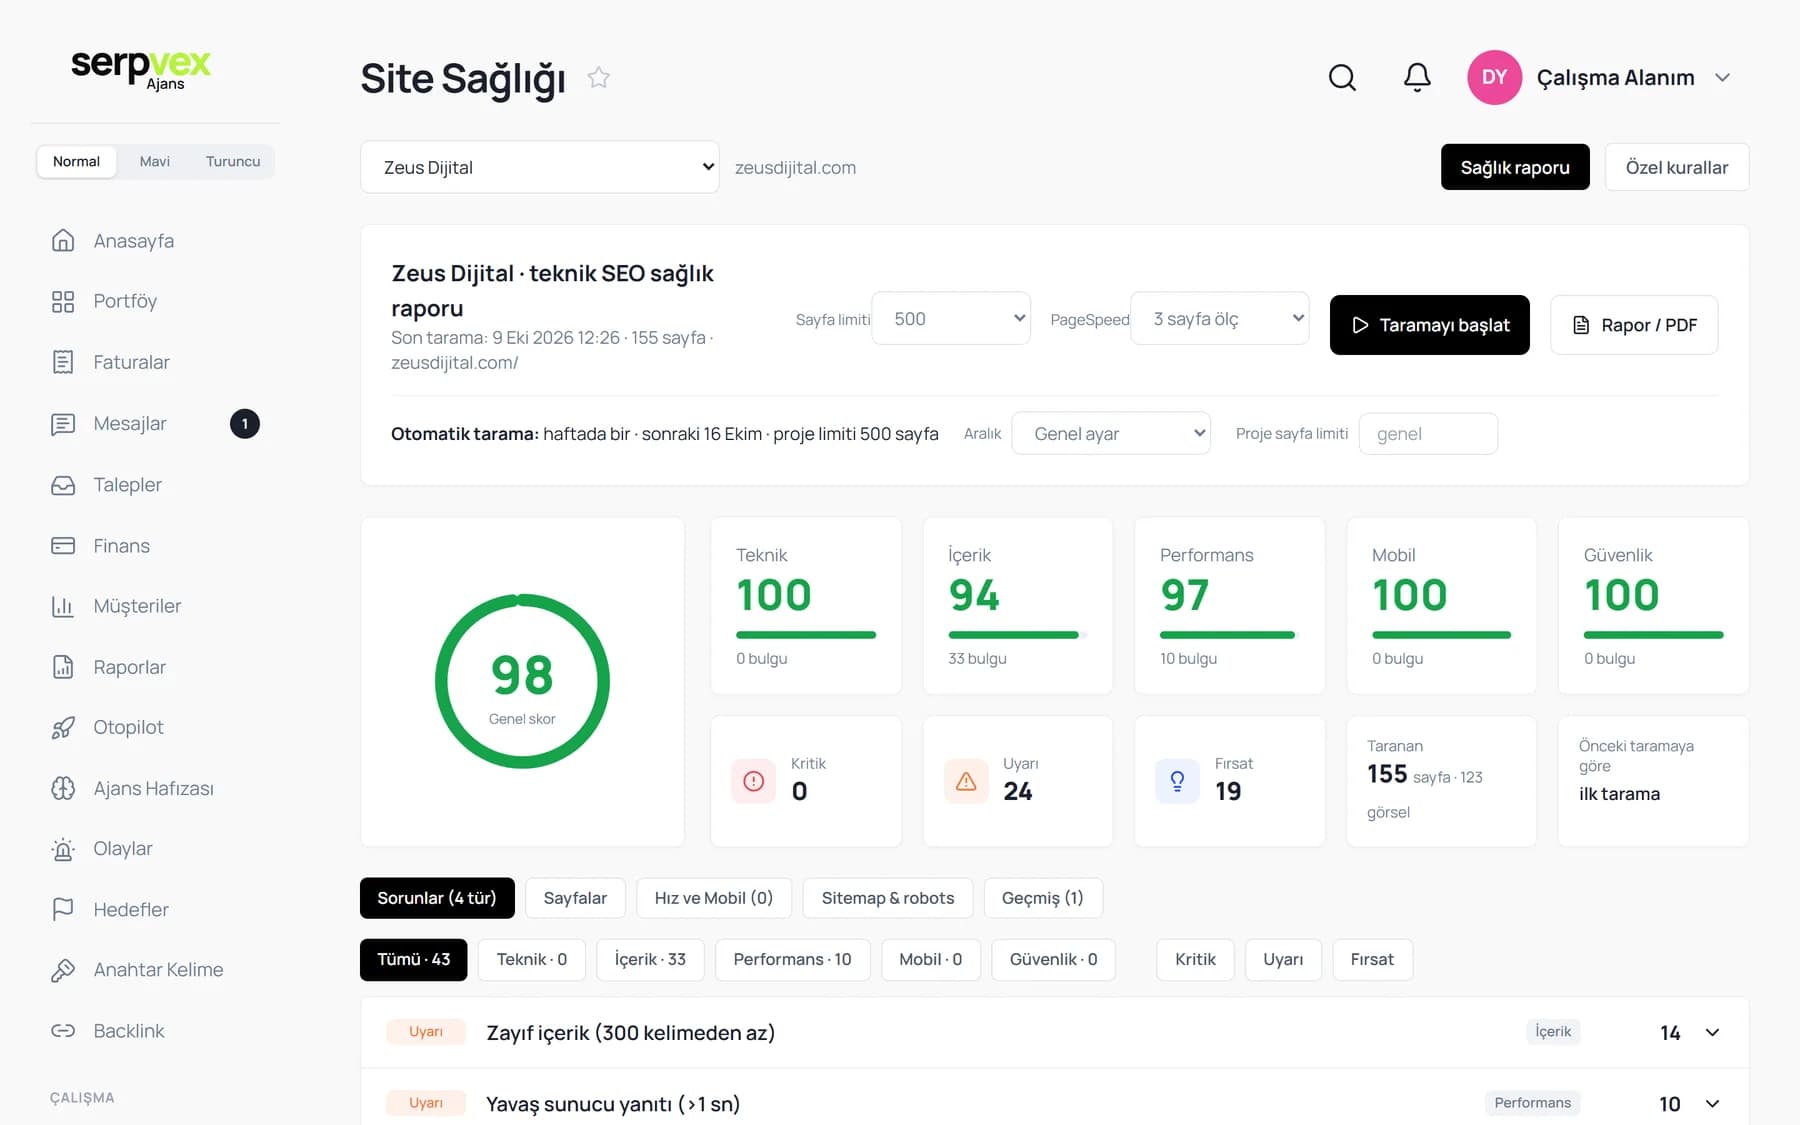1800x1125 pixels.
Task: Open Olaylar siren icon
Action: [x=63, y=849]
